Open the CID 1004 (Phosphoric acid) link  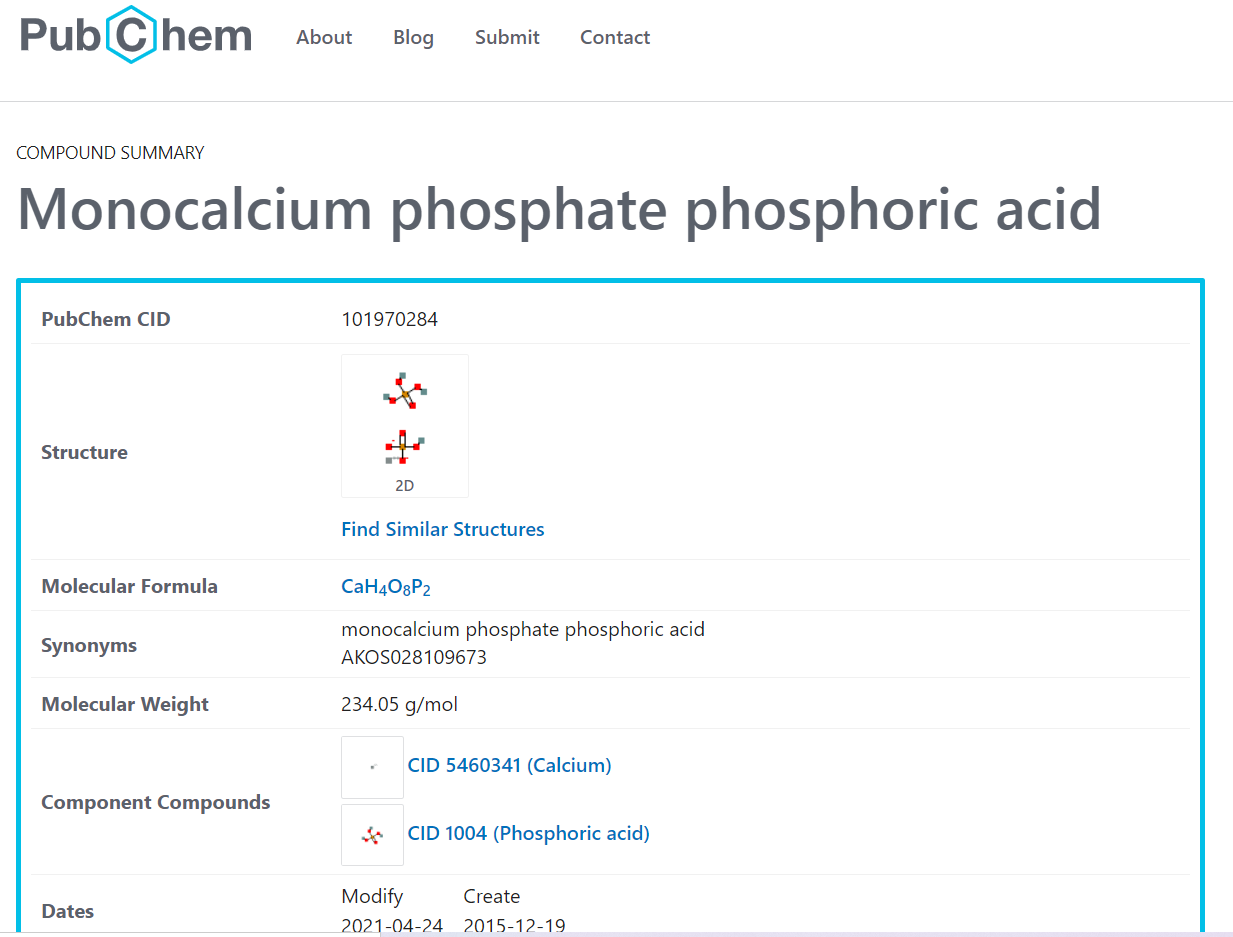pos(528,833)
